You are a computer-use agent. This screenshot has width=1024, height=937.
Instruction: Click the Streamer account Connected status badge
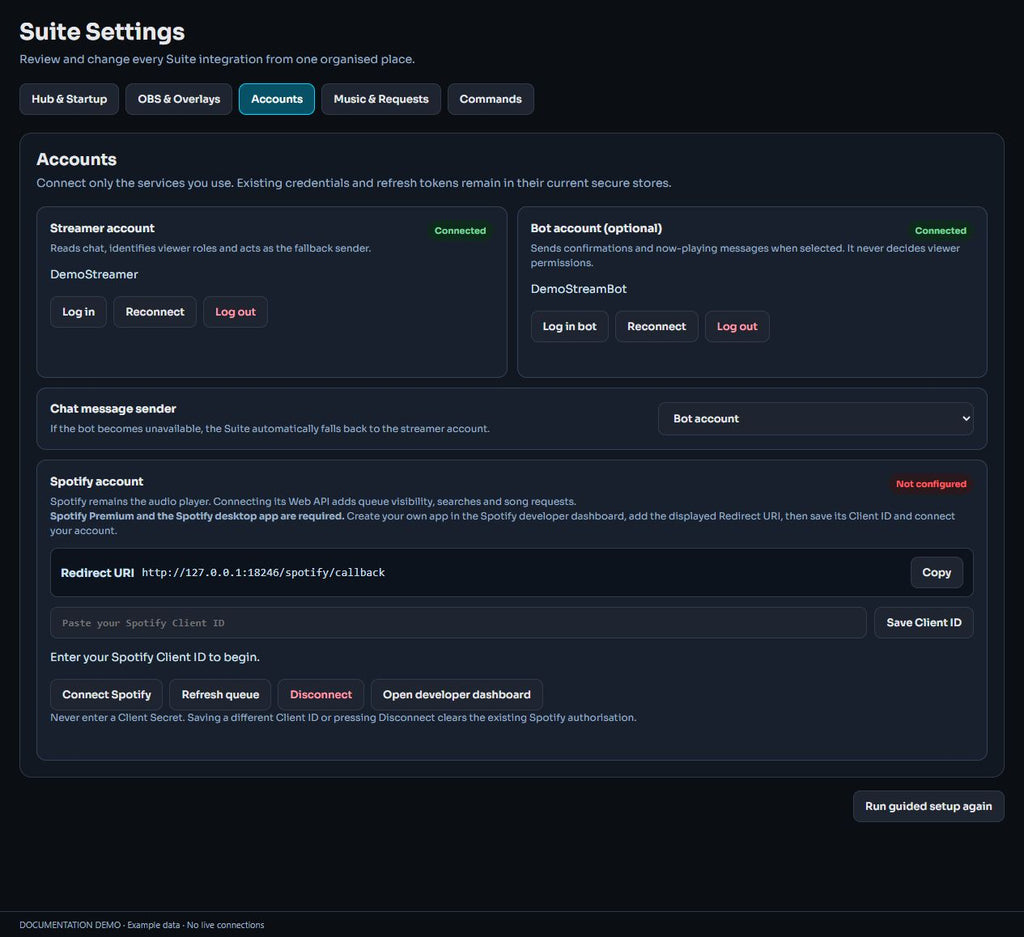click(460, 230)
